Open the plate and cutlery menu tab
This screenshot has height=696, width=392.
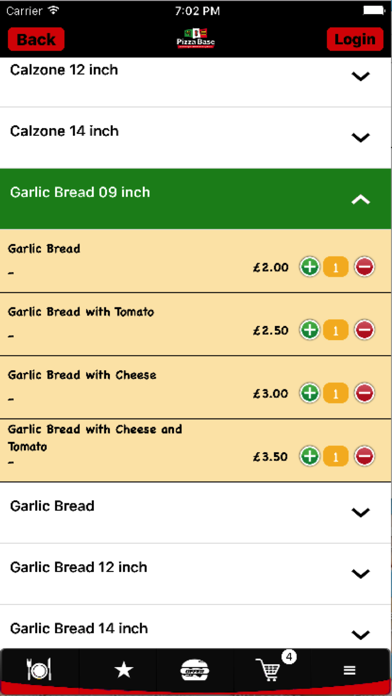39,669
